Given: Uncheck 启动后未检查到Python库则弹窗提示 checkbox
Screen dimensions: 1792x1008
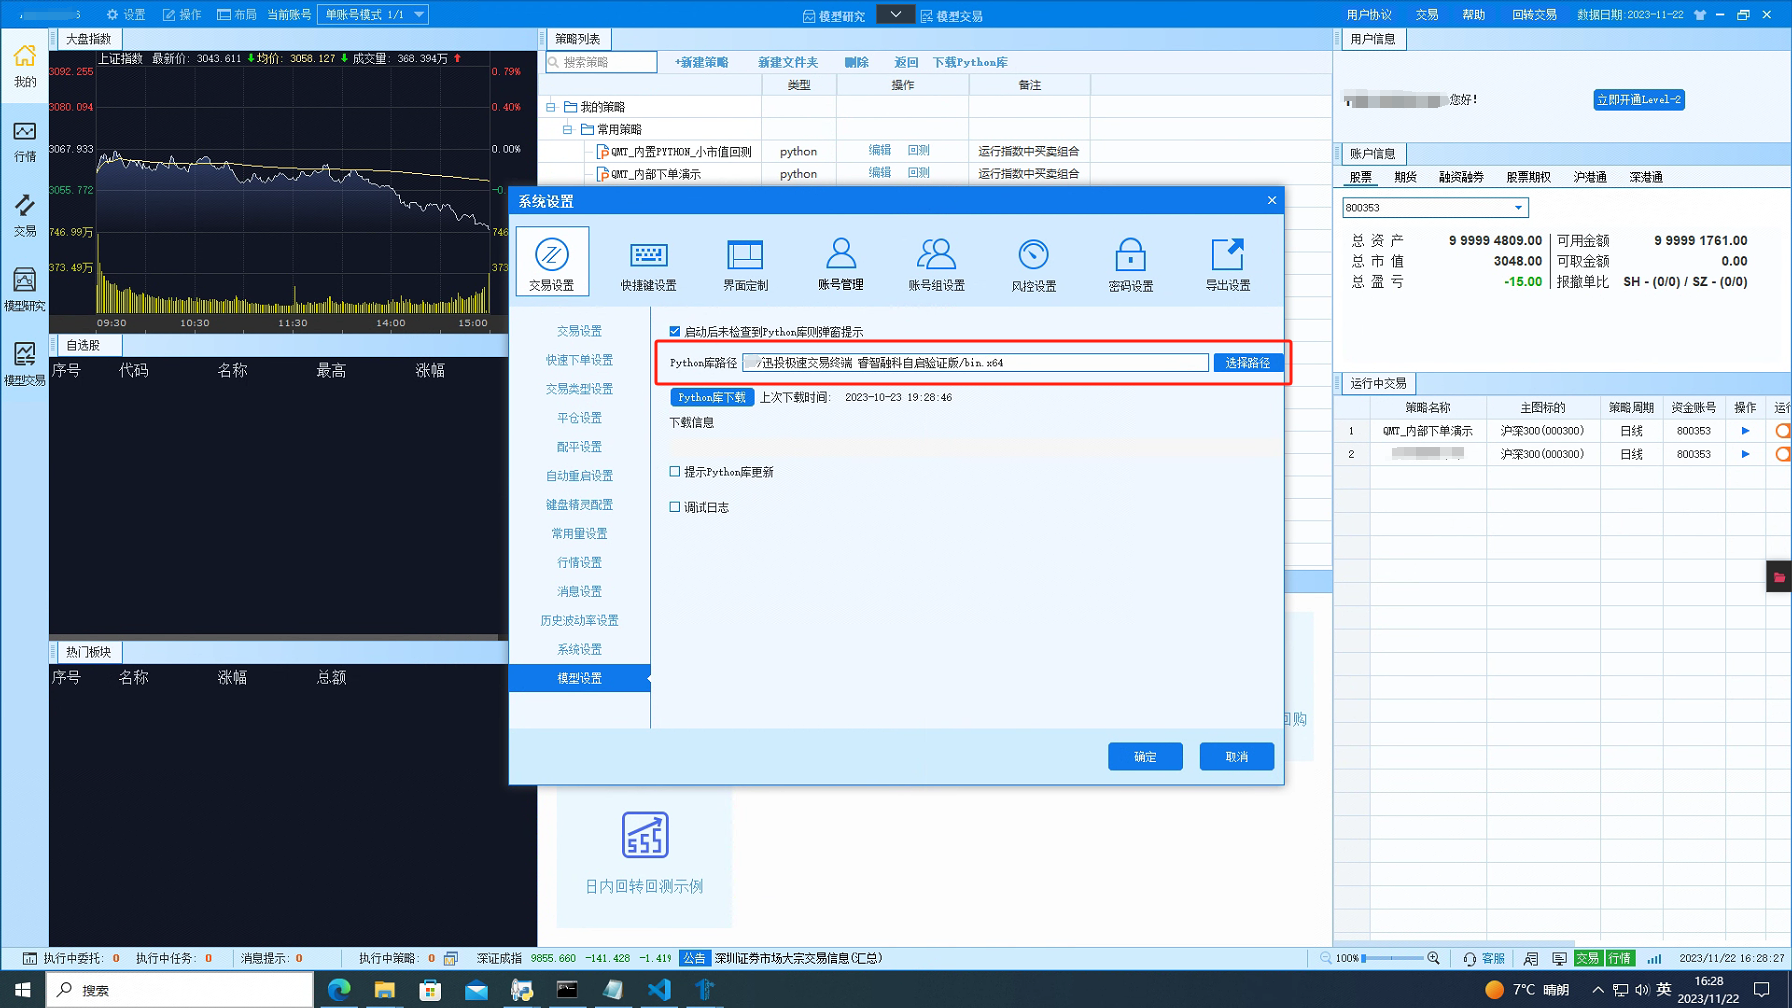Looking at the screenshot, I should (x=675, y=331).
